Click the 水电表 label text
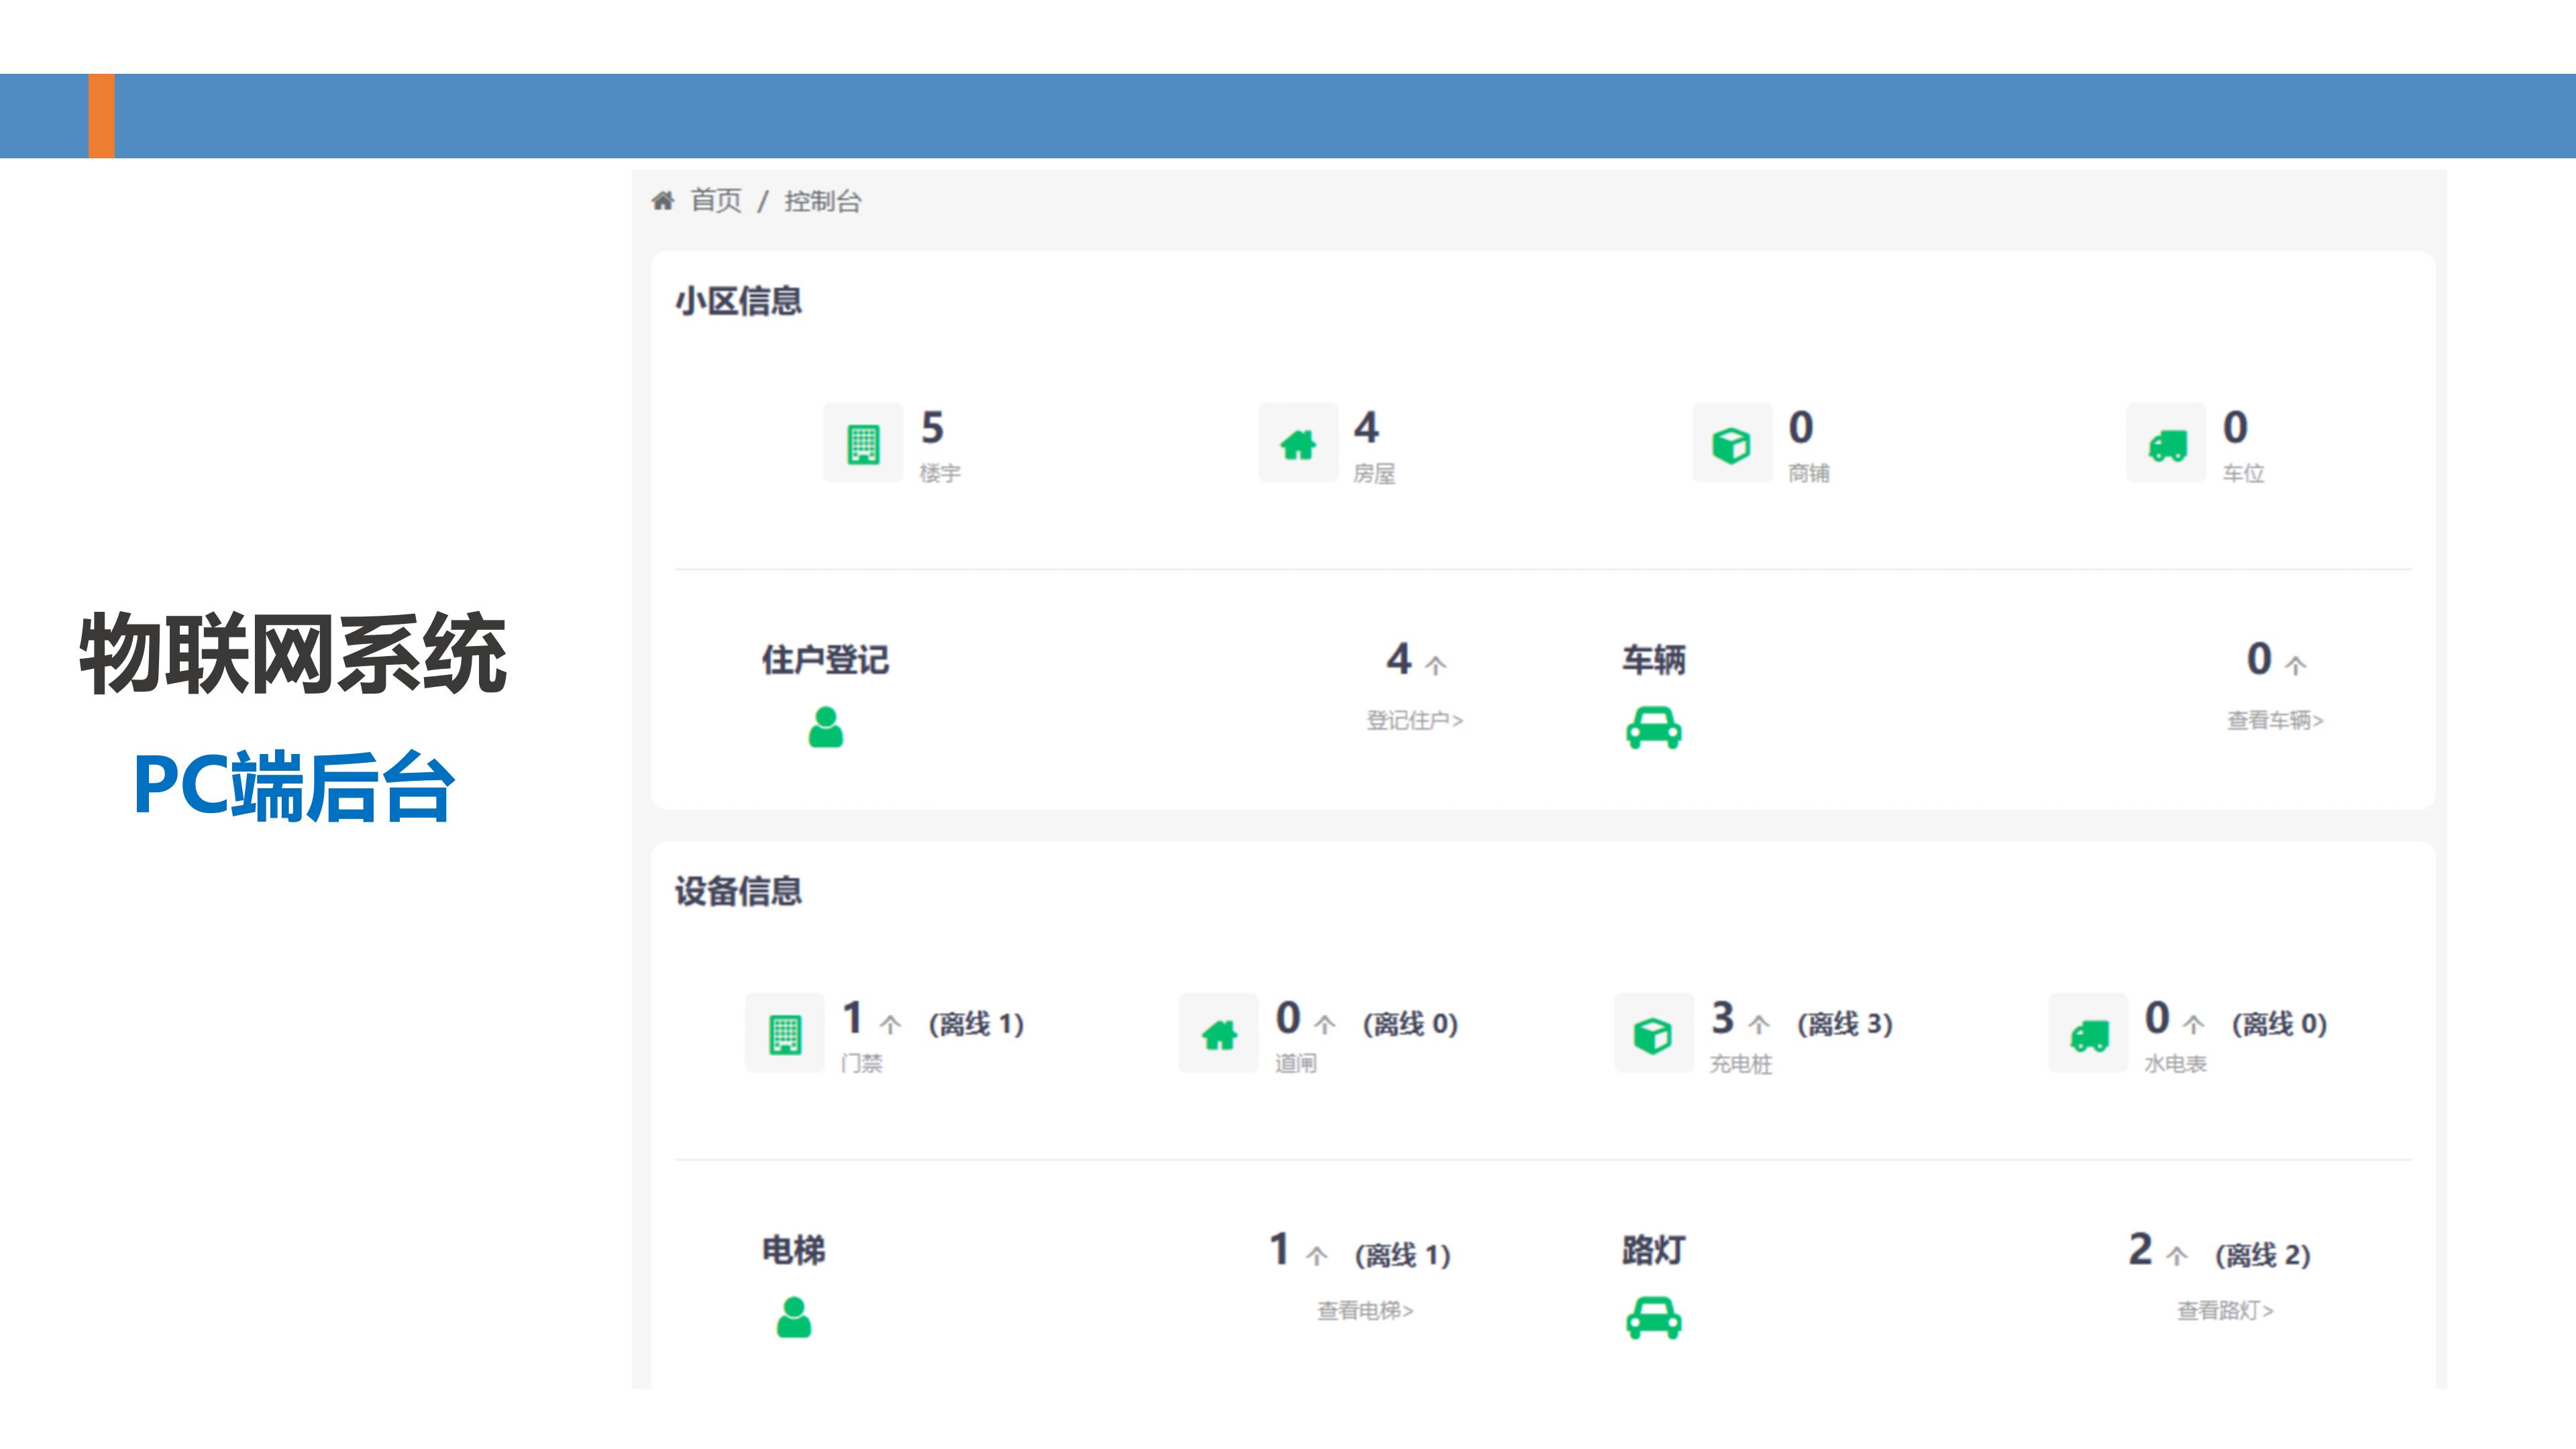 [2175, 1063]
